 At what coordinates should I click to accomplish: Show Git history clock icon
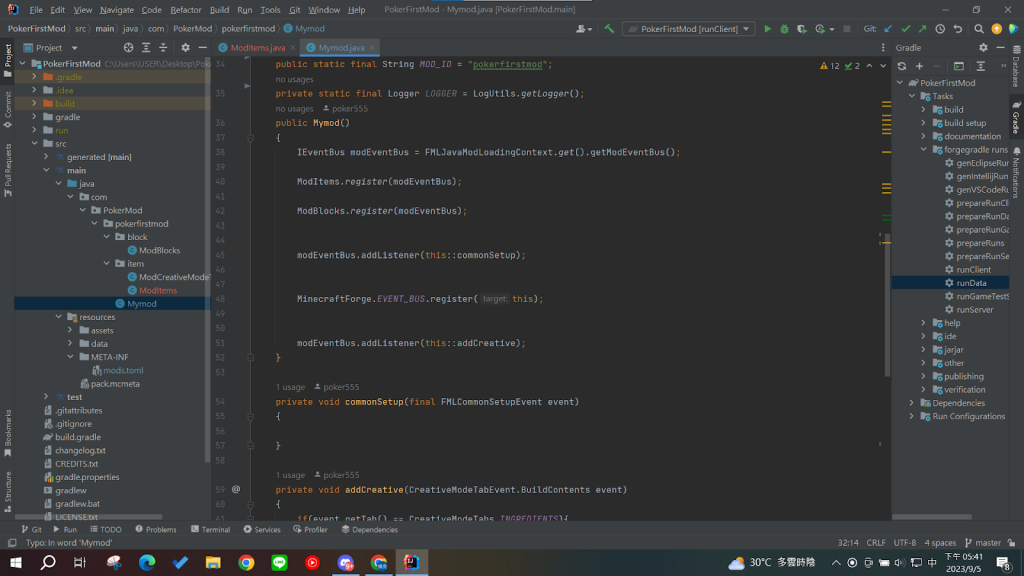pos(940,29)
